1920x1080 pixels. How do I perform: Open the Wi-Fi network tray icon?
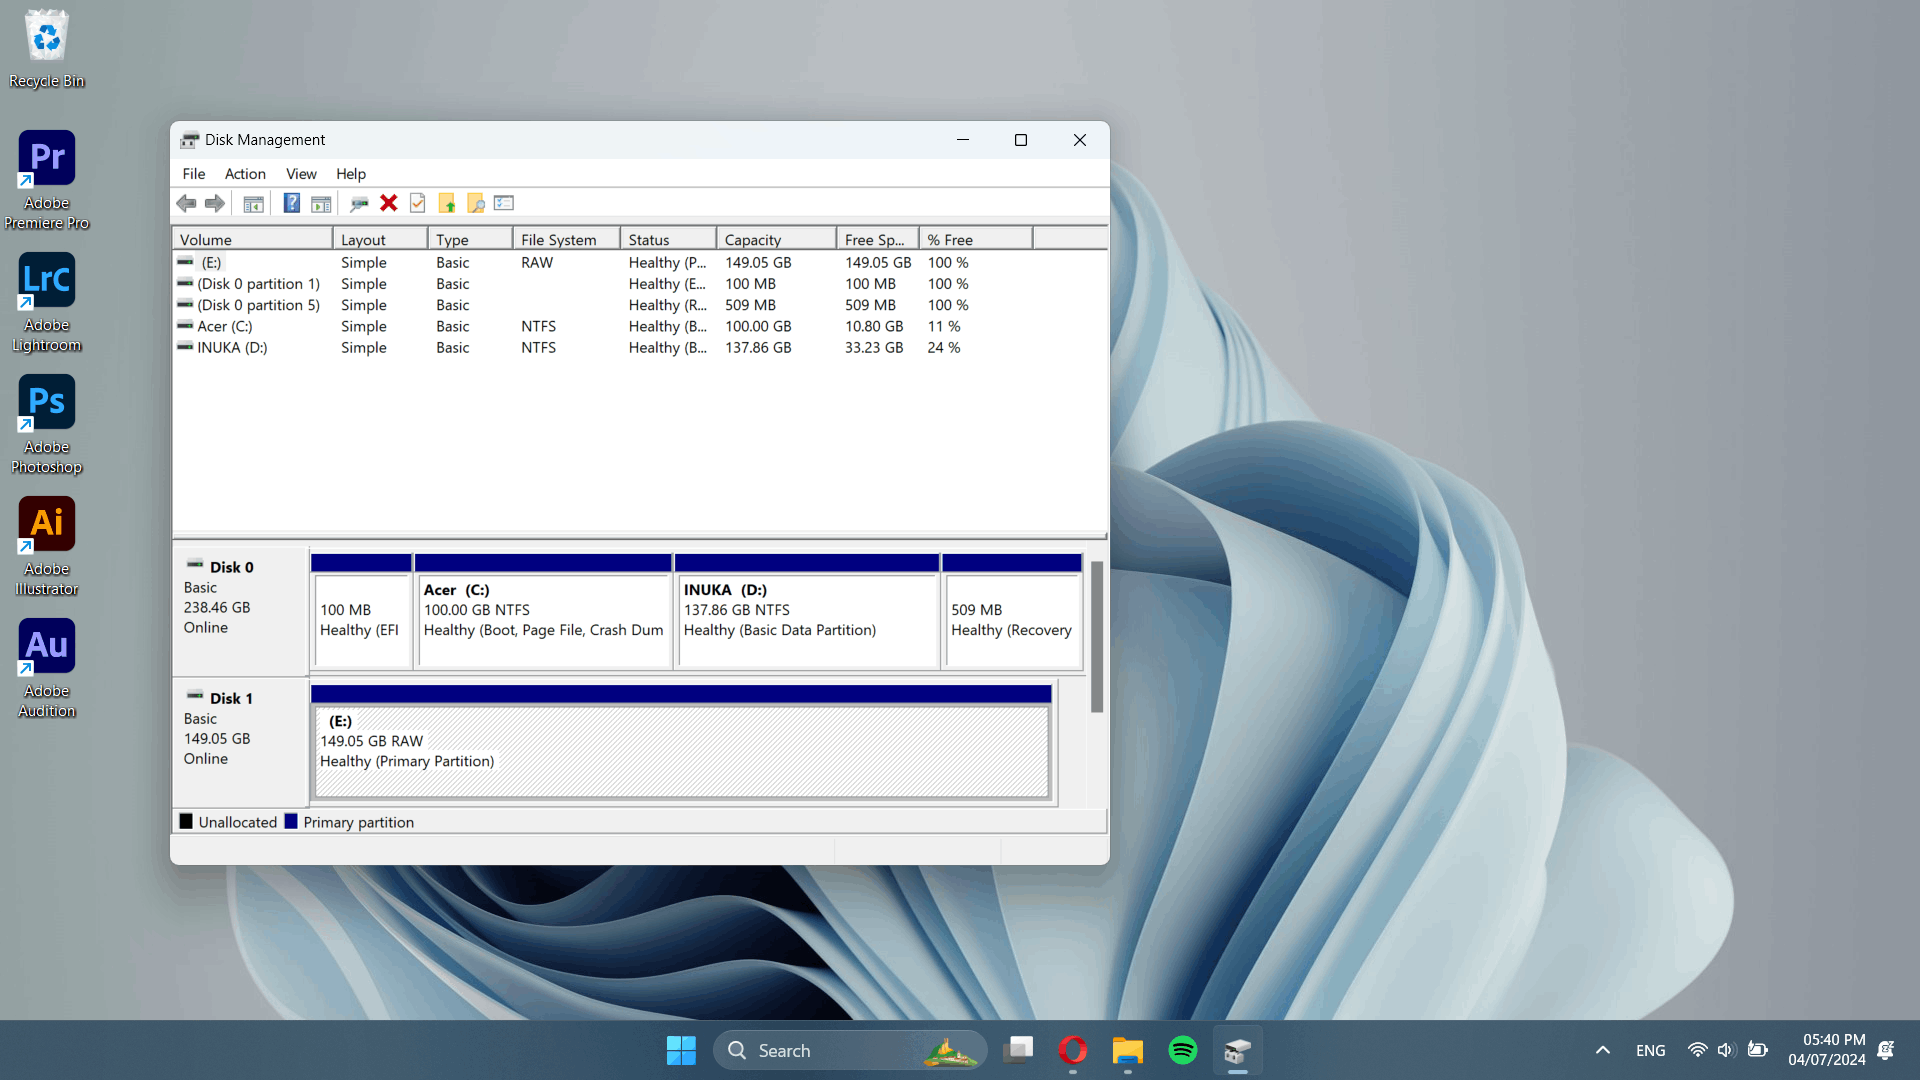coord(1697,1050)
